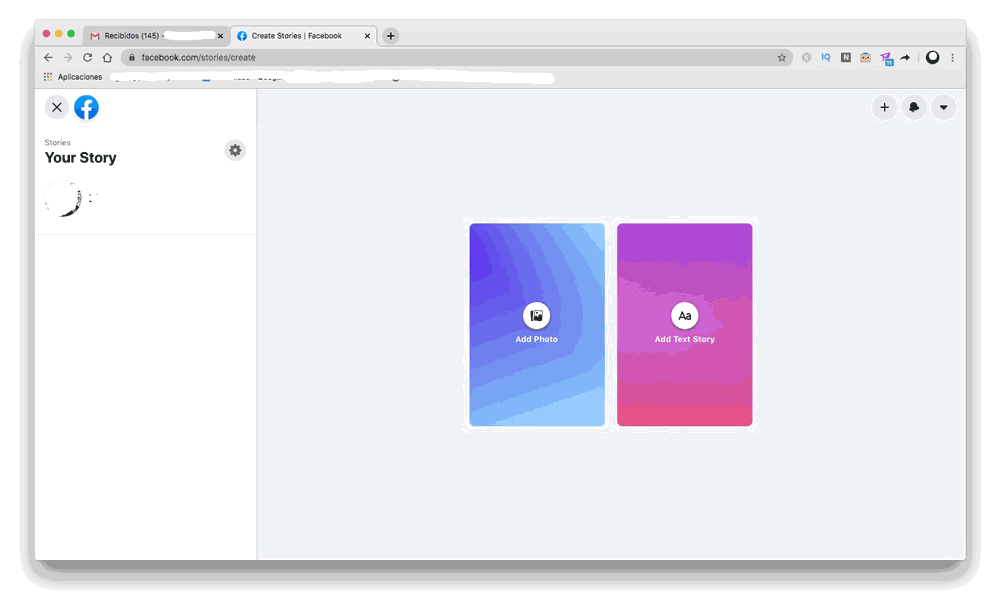Screen dimensions: 1000x609
Task: Click the site lock icon
Action: click(131, 57)
